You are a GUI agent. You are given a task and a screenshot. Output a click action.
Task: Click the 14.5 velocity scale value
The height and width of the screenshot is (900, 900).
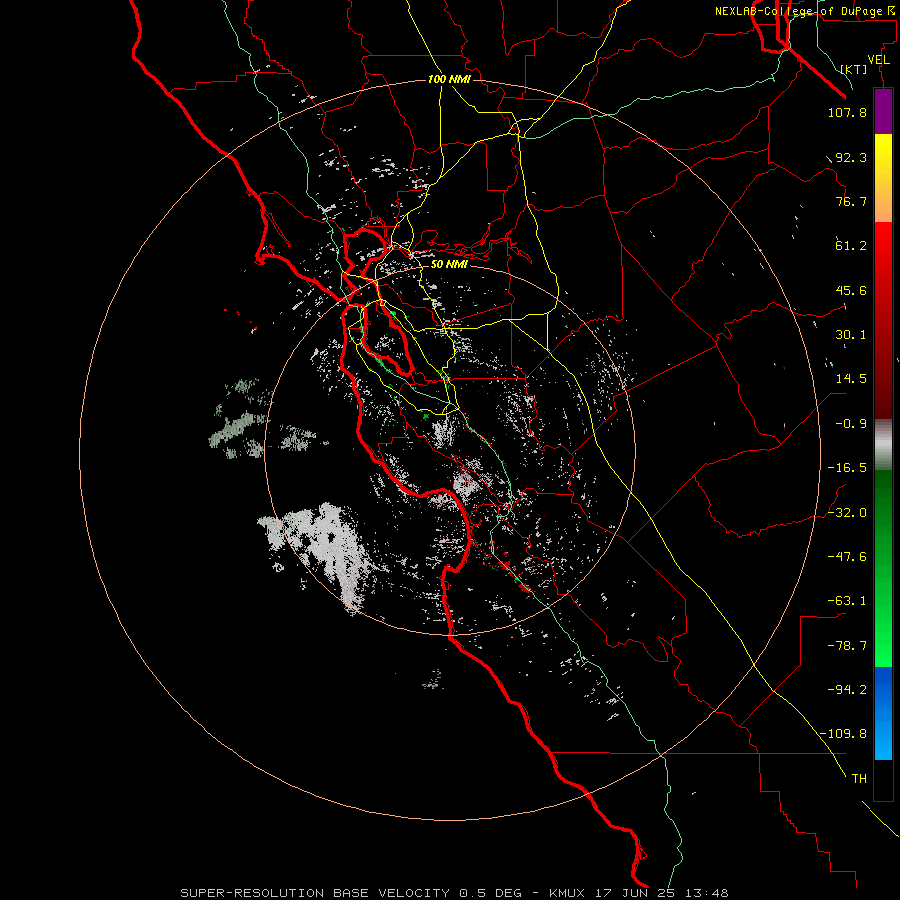(851, 379)
